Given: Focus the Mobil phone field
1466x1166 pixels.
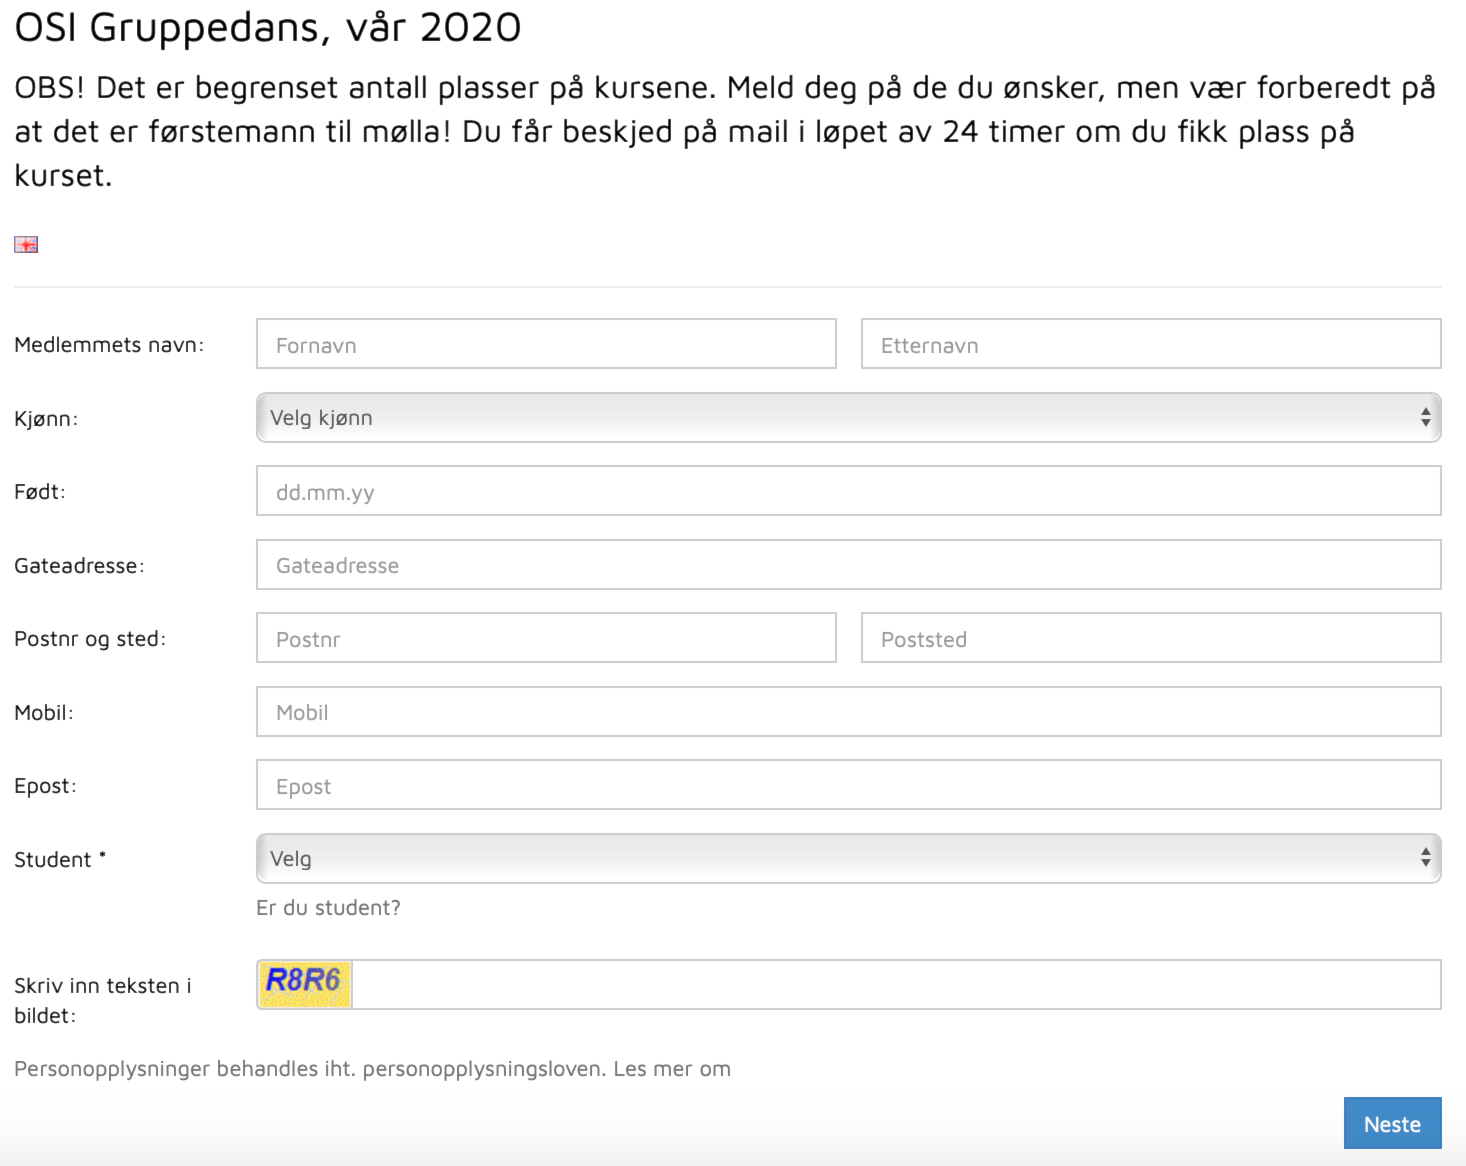Looking at the screenshot, I should (x=848, y=712).
